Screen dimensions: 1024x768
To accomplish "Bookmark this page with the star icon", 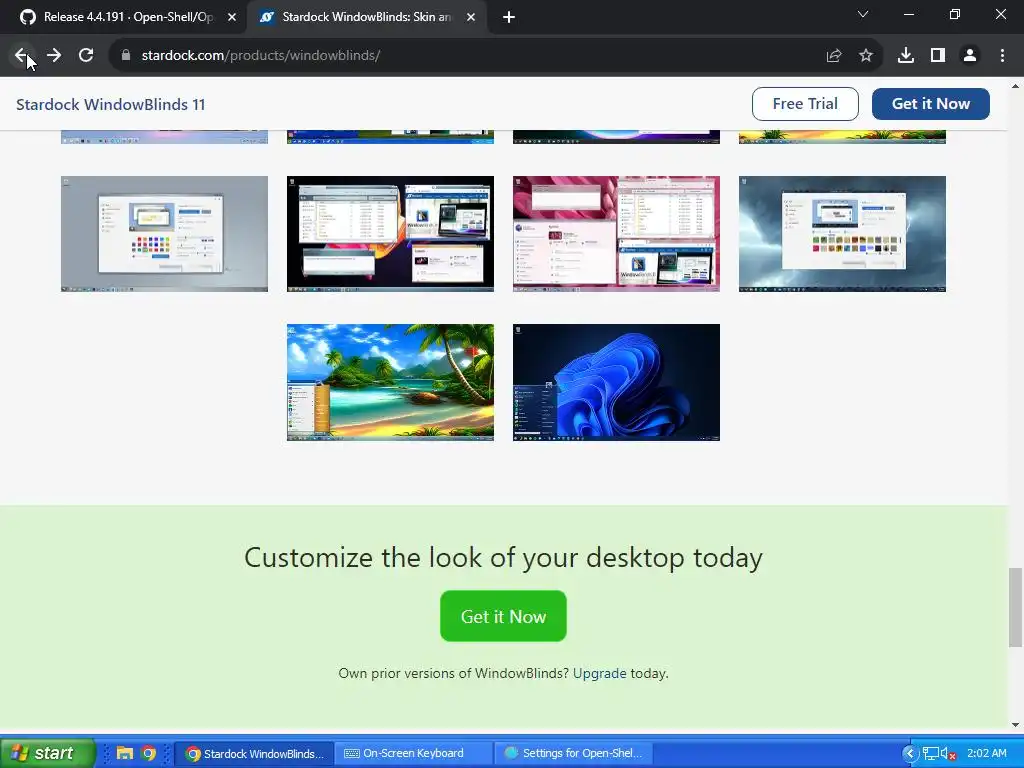I will (x=866, y=56).
